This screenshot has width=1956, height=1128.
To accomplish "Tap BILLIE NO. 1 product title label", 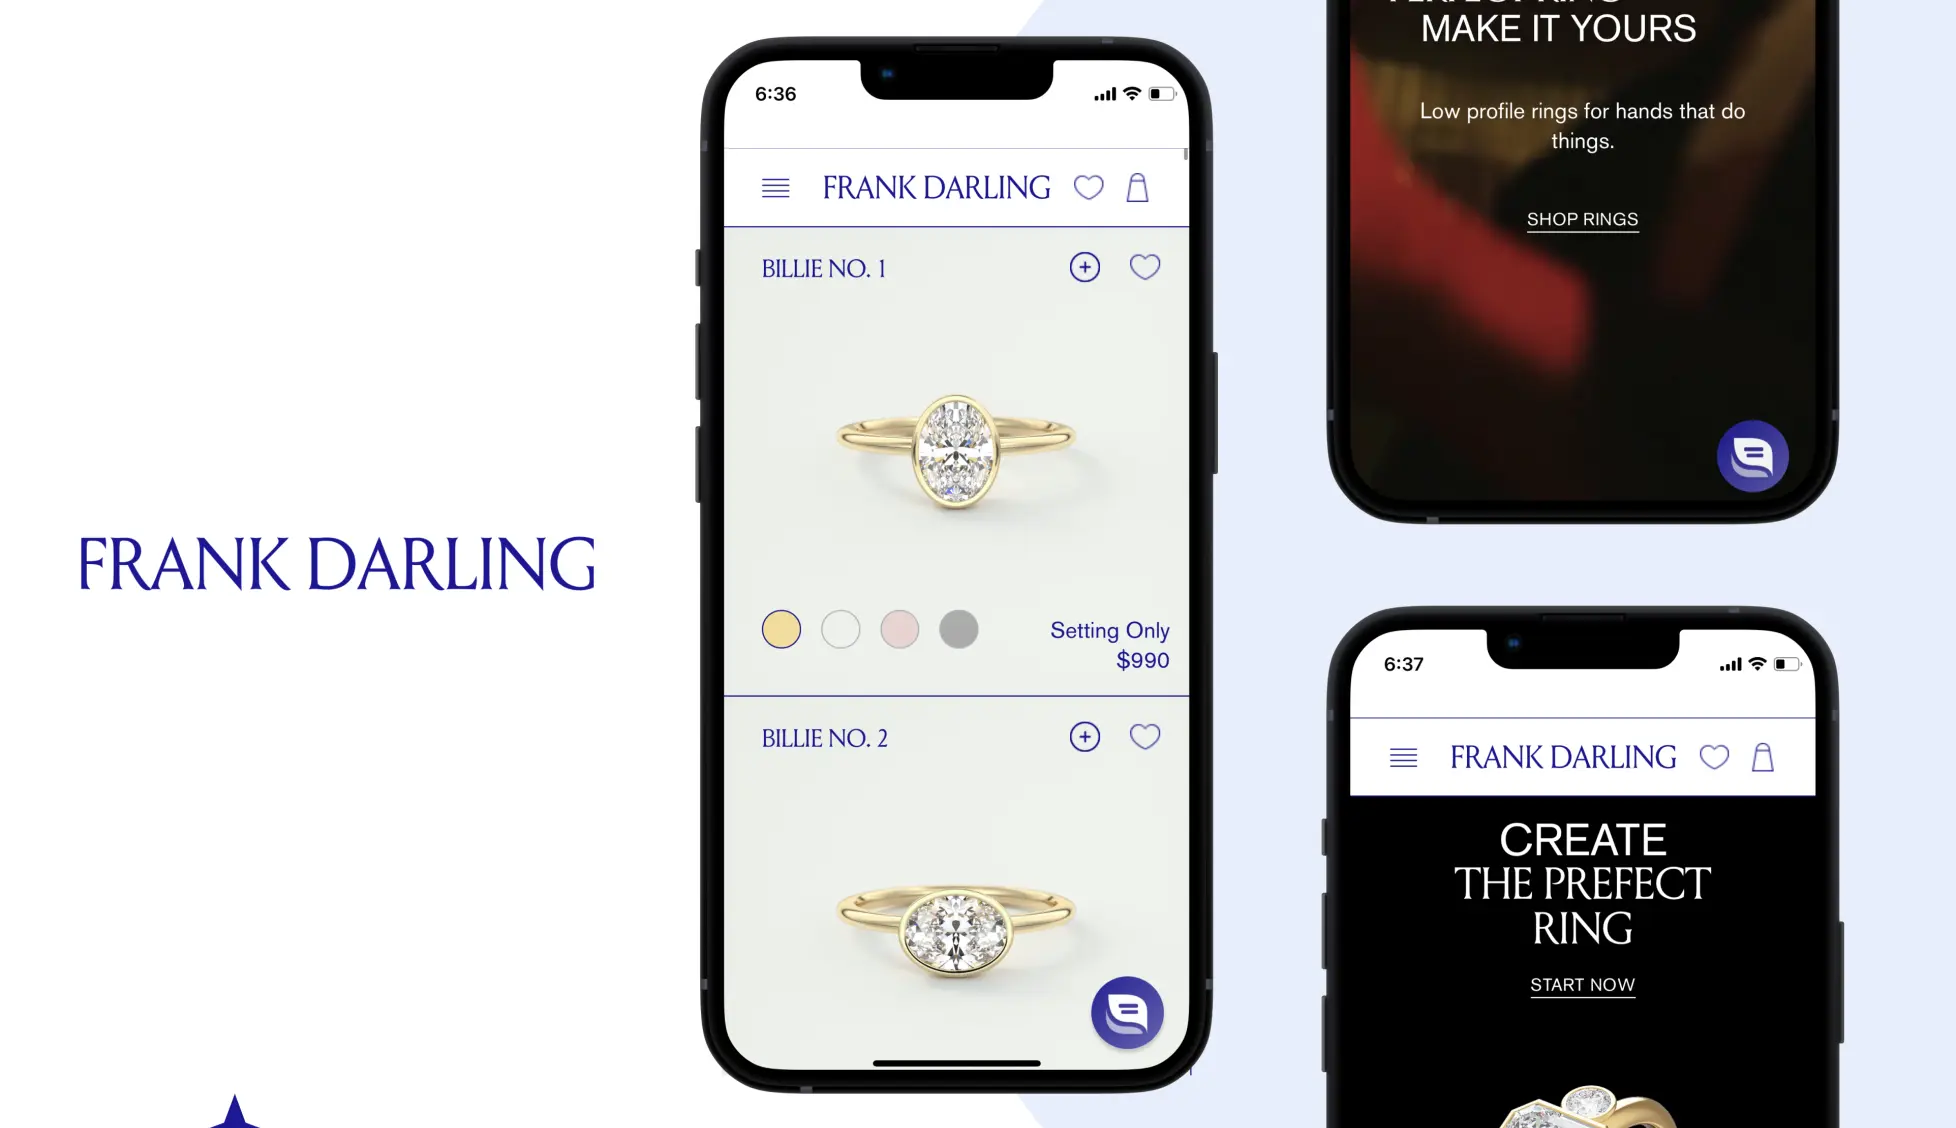I will [x=824, y=269].
